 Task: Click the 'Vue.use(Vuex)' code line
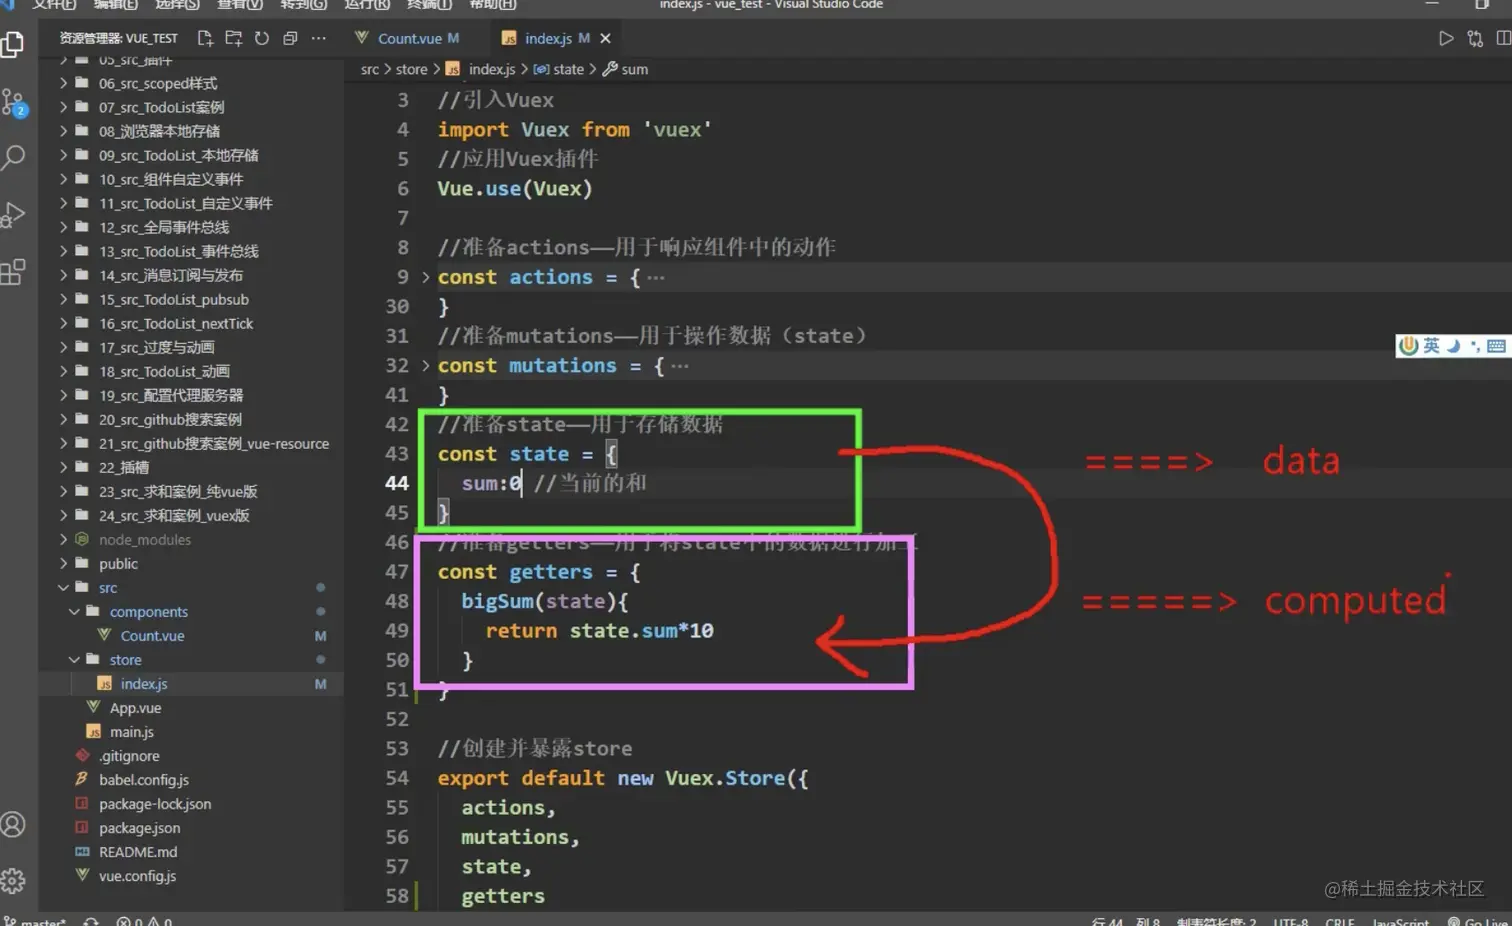click(x=514, y=188)
